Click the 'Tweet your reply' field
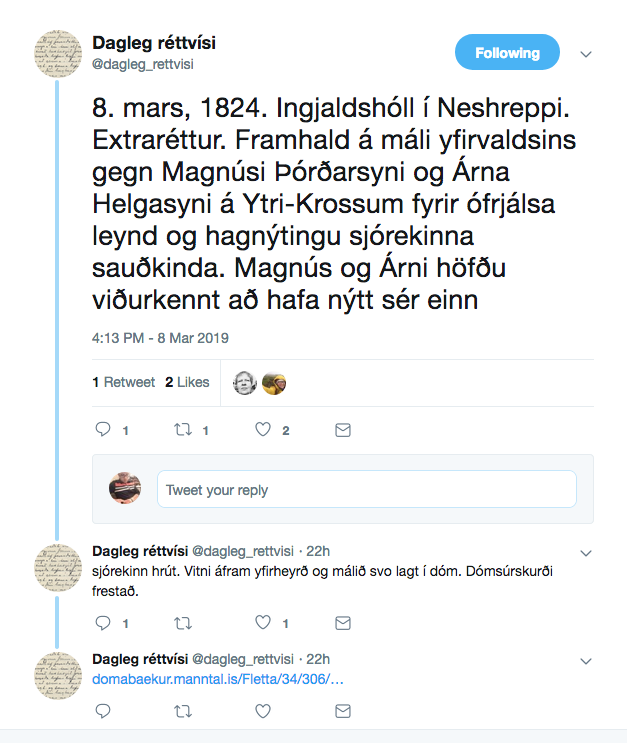 (366, 490)
